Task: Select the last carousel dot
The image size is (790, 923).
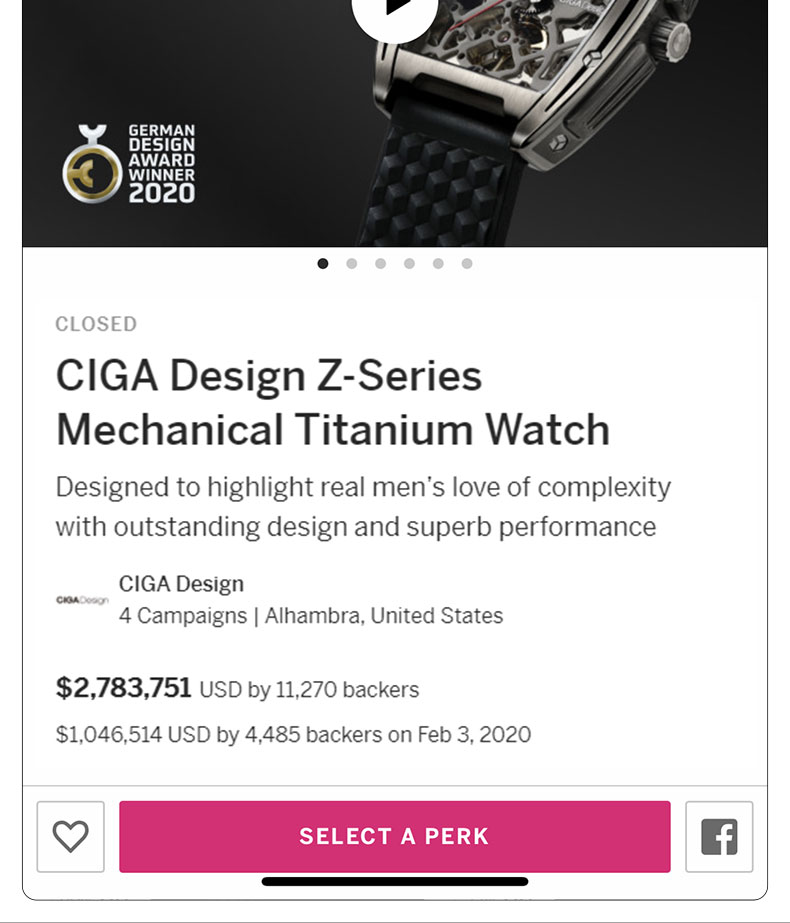Action: point(467,264)
